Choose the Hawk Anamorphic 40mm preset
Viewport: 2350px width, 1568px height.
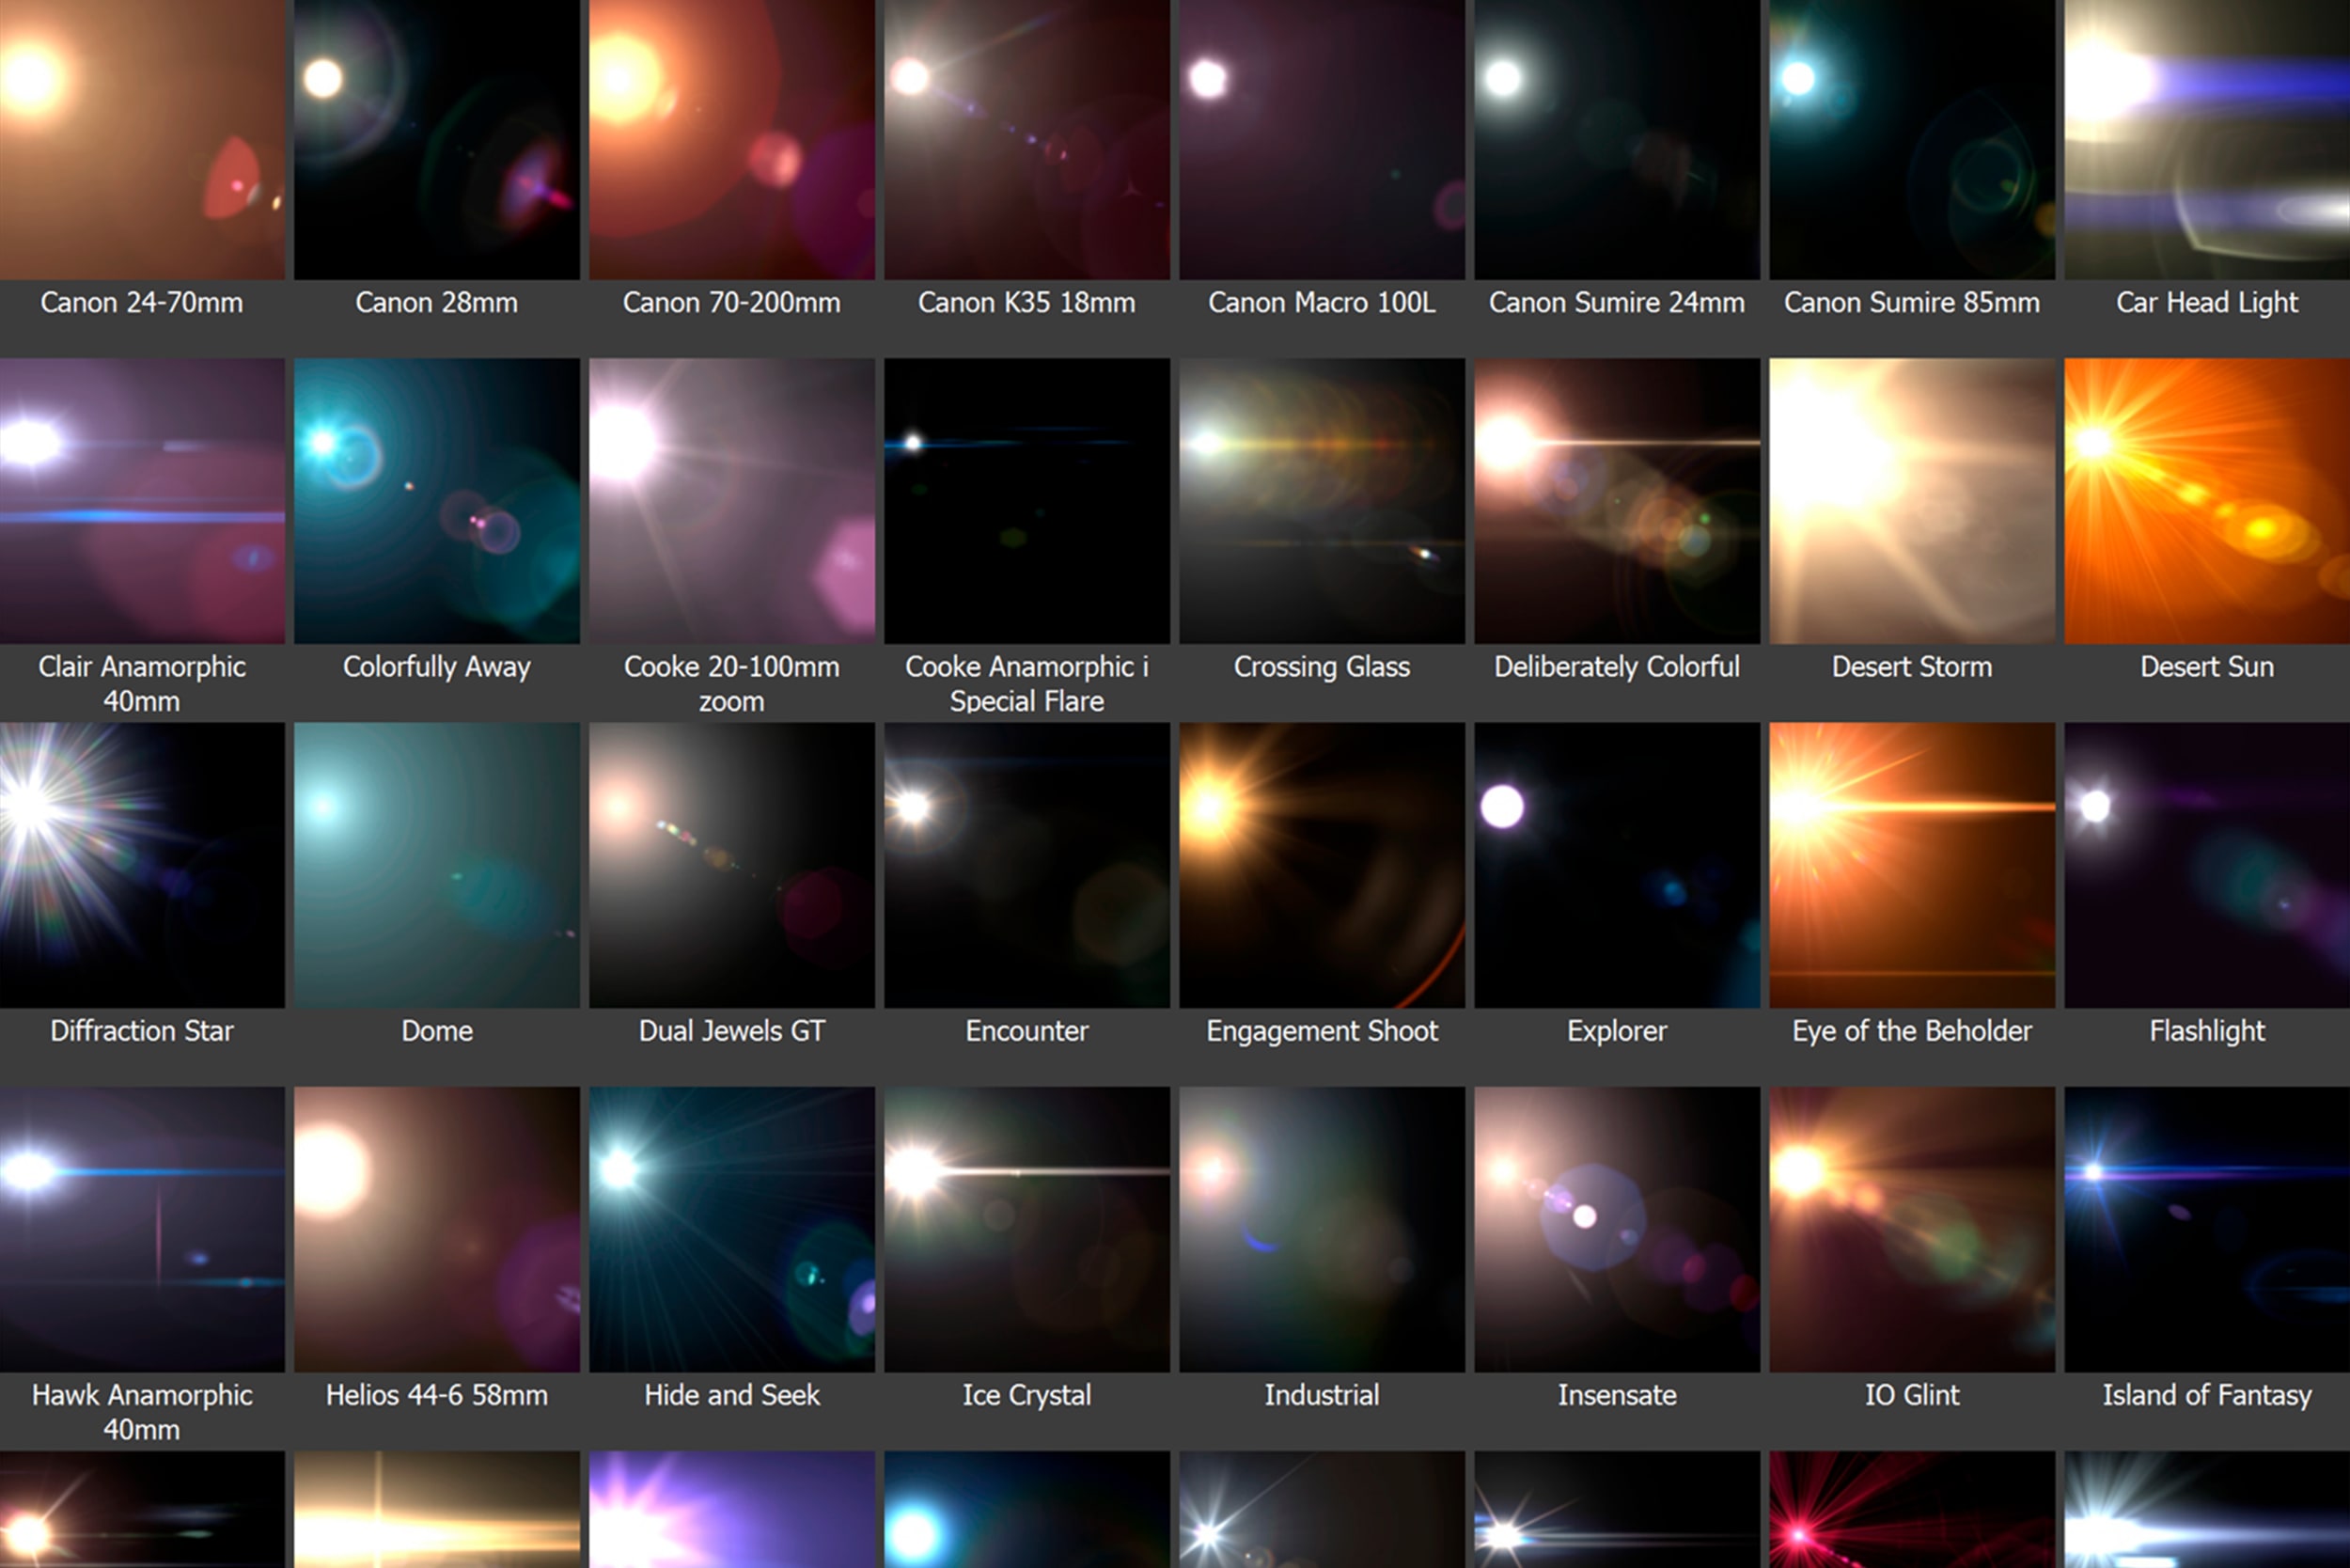tap(141, 1228)
